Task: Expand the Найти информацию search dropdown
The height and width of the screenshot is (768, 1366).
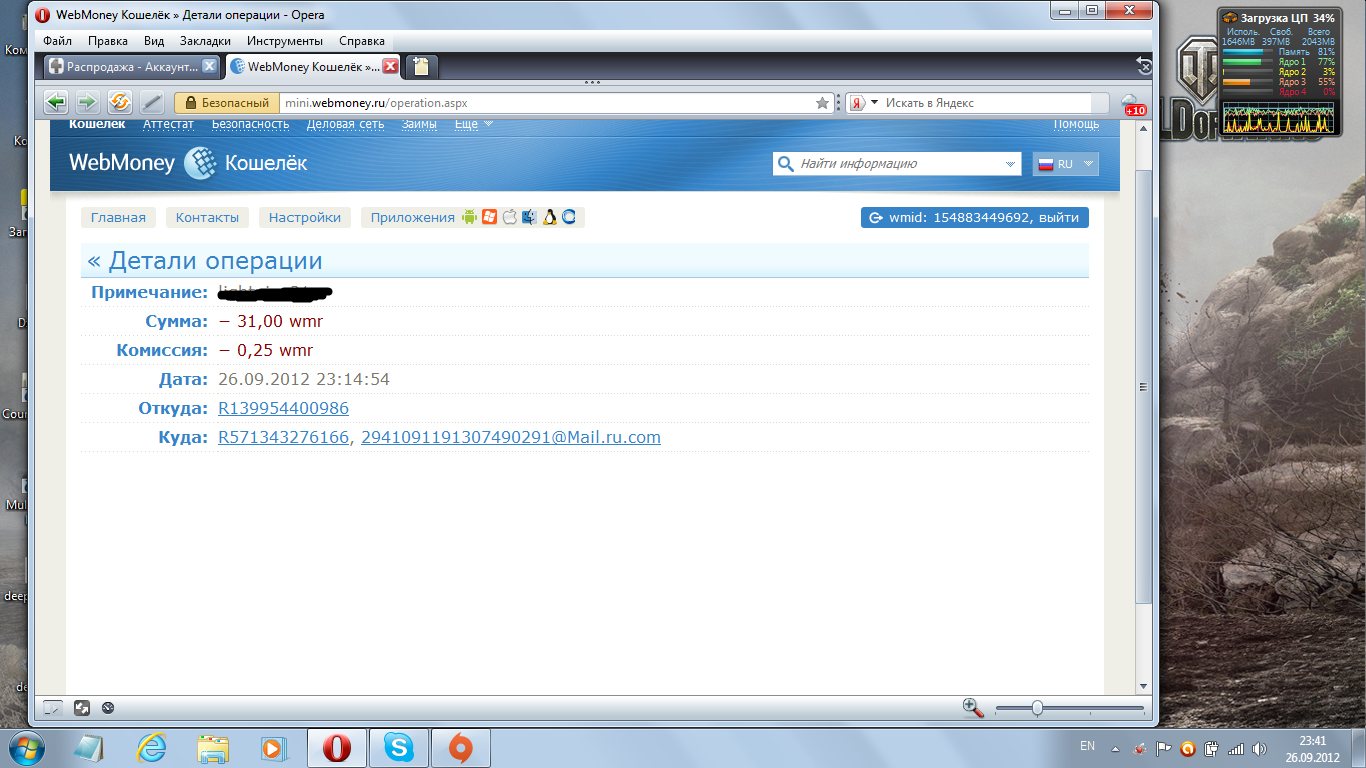Action: [x=1009, y=164]
